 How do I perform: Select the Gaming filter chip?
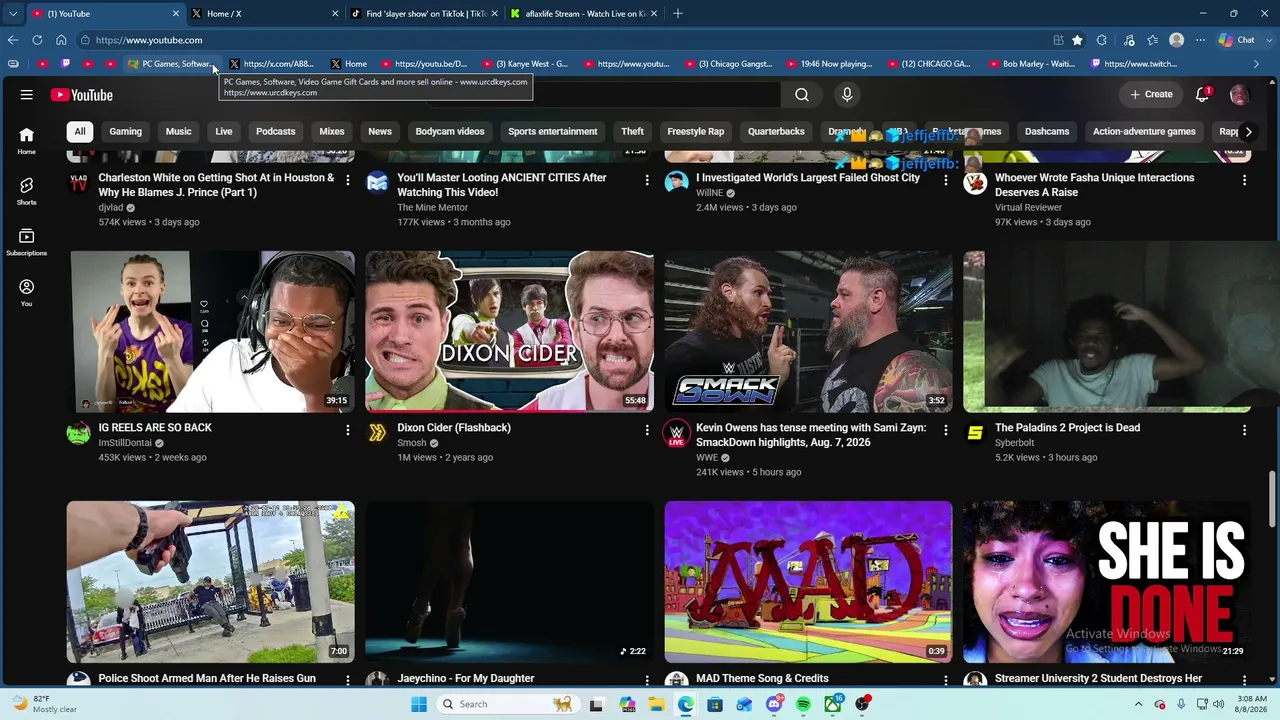click(125, 131)
